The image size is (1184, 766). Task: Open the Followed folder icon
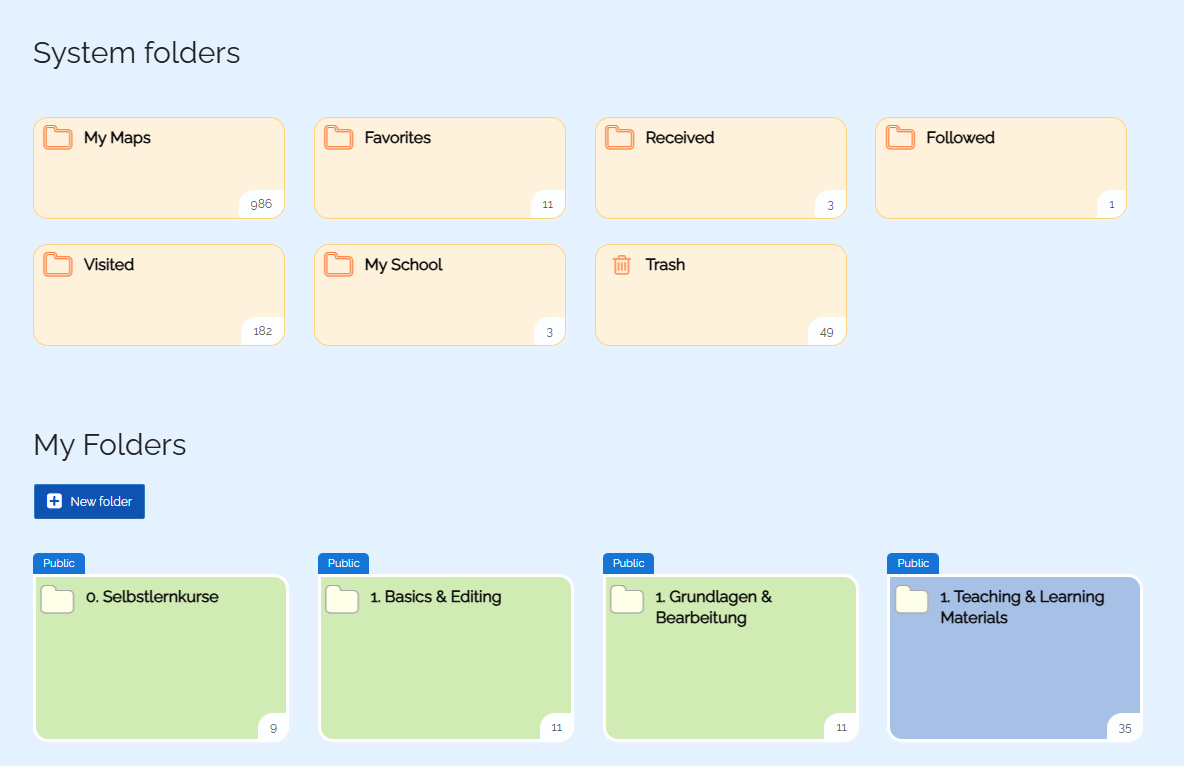click(900, 137)
